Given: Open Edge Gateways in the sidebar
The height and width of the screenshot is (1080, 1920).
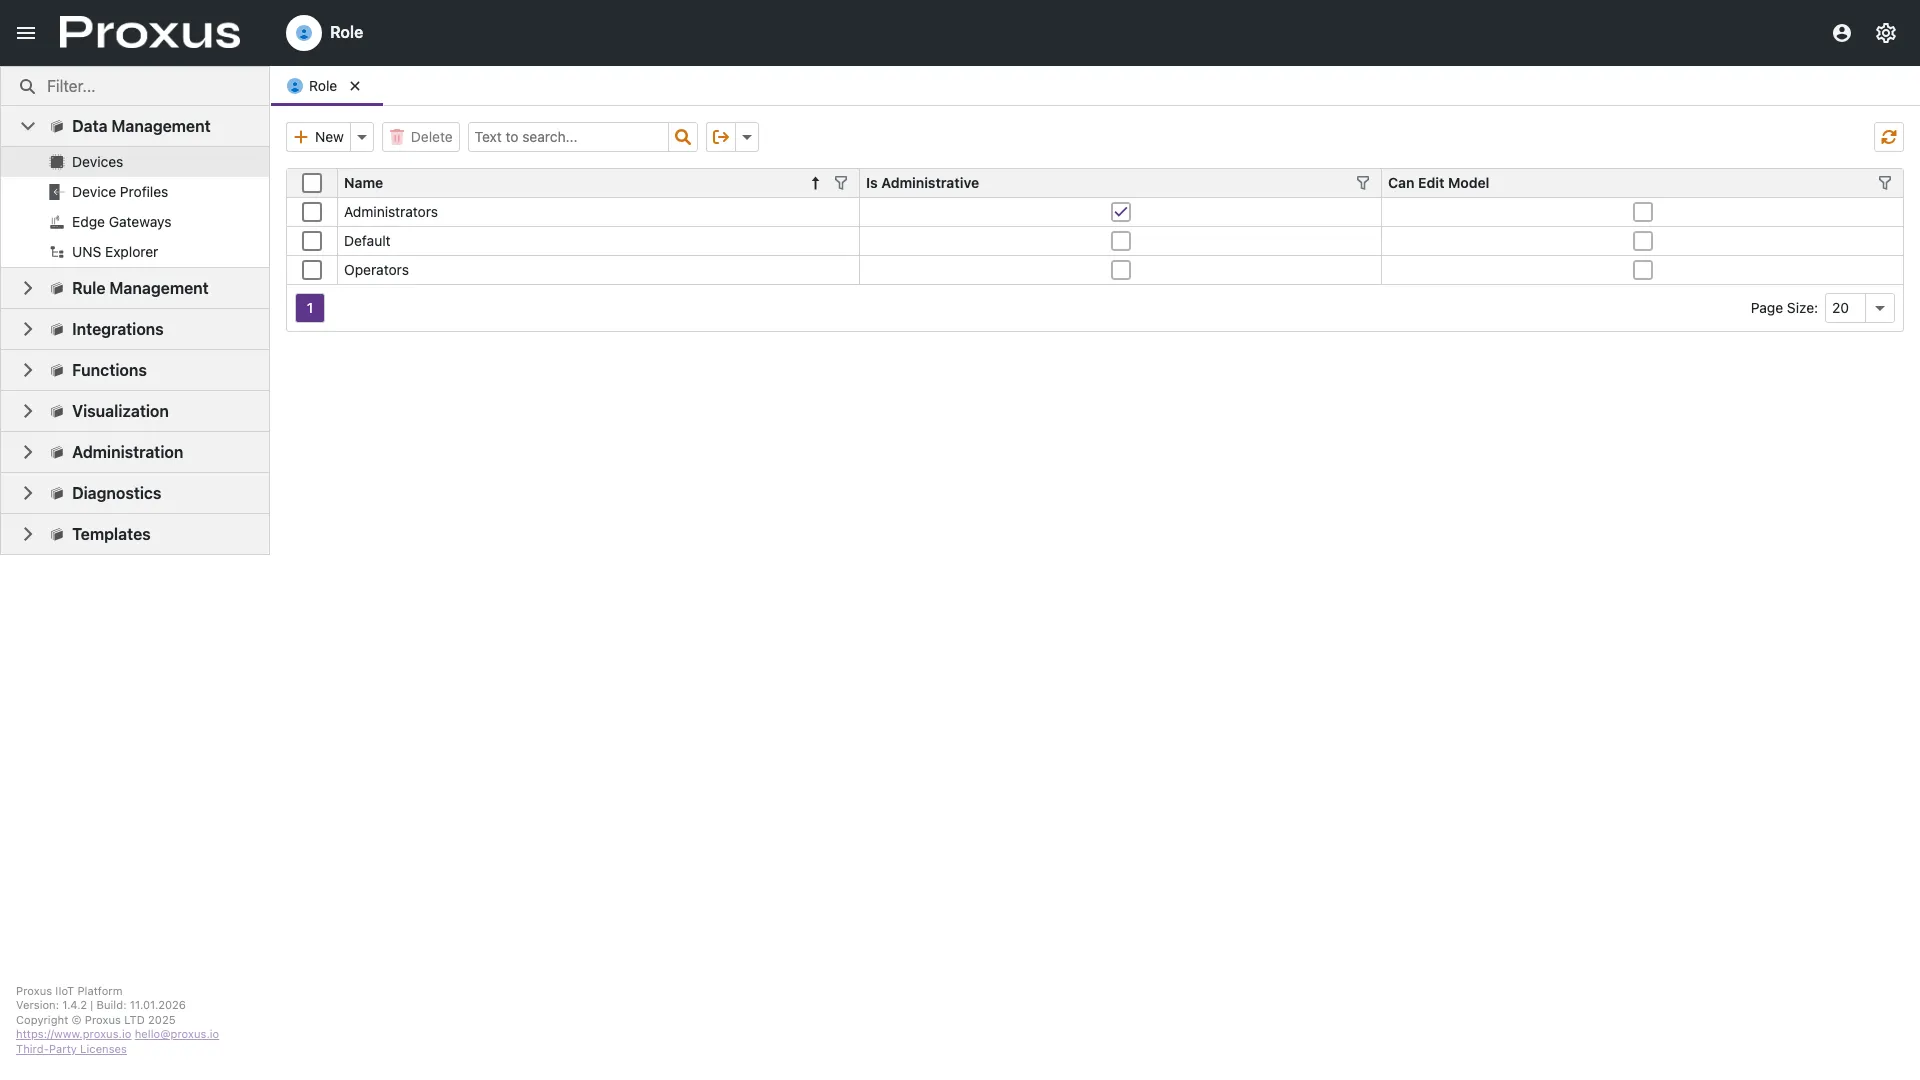Looking at the screenshot, I should coord(121,222).
